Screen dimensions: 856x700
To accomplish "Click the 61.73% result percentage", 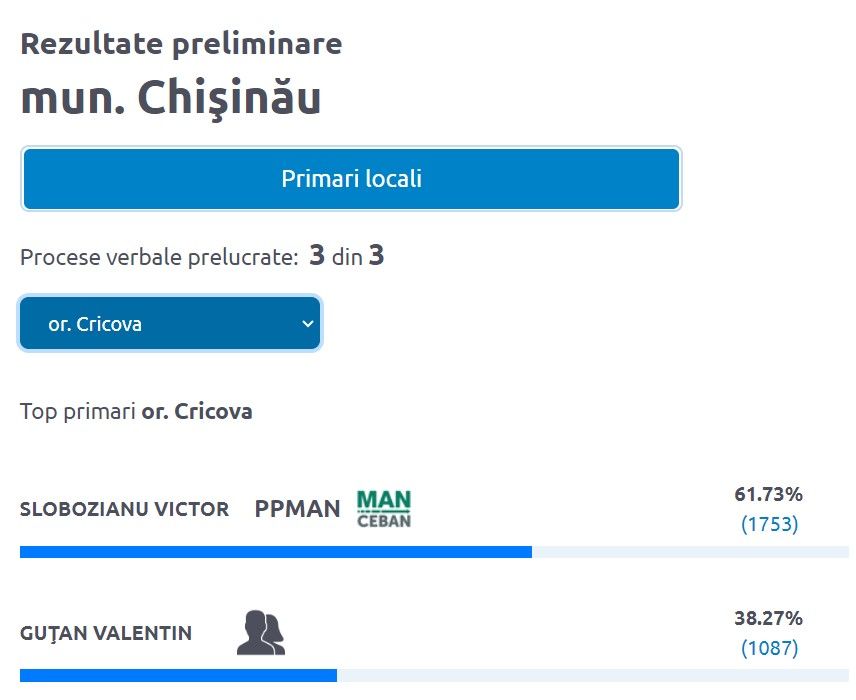I will (x=768, y=494).
